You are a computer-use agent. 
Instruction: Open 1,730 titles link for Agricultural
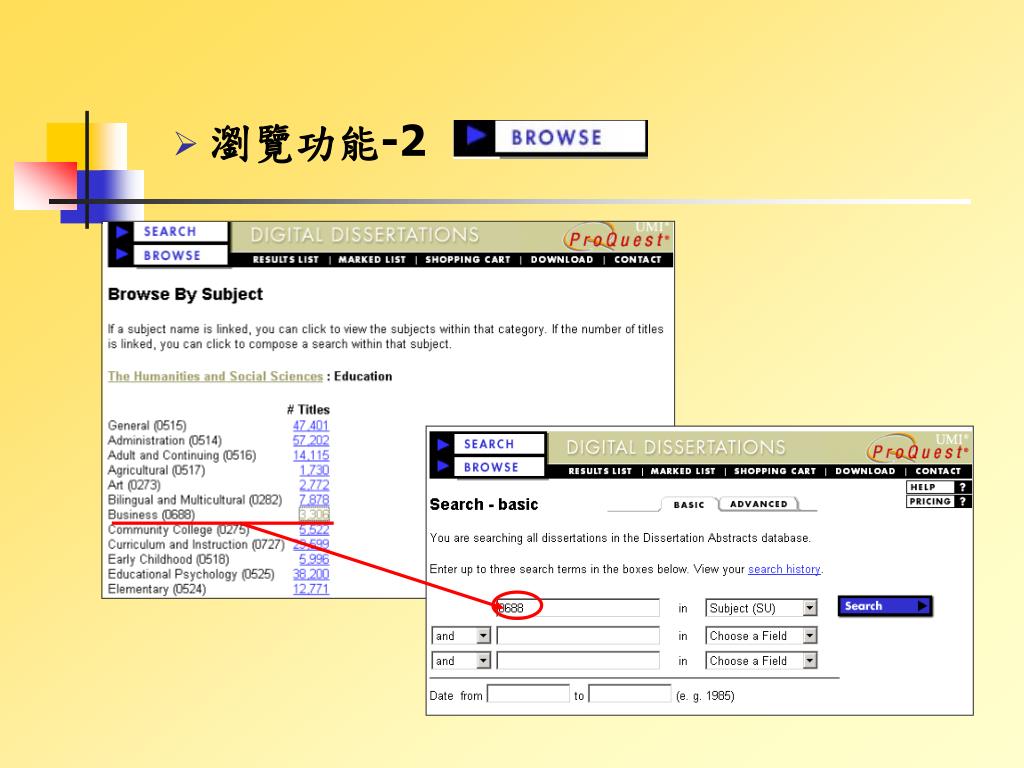[314, 470]
